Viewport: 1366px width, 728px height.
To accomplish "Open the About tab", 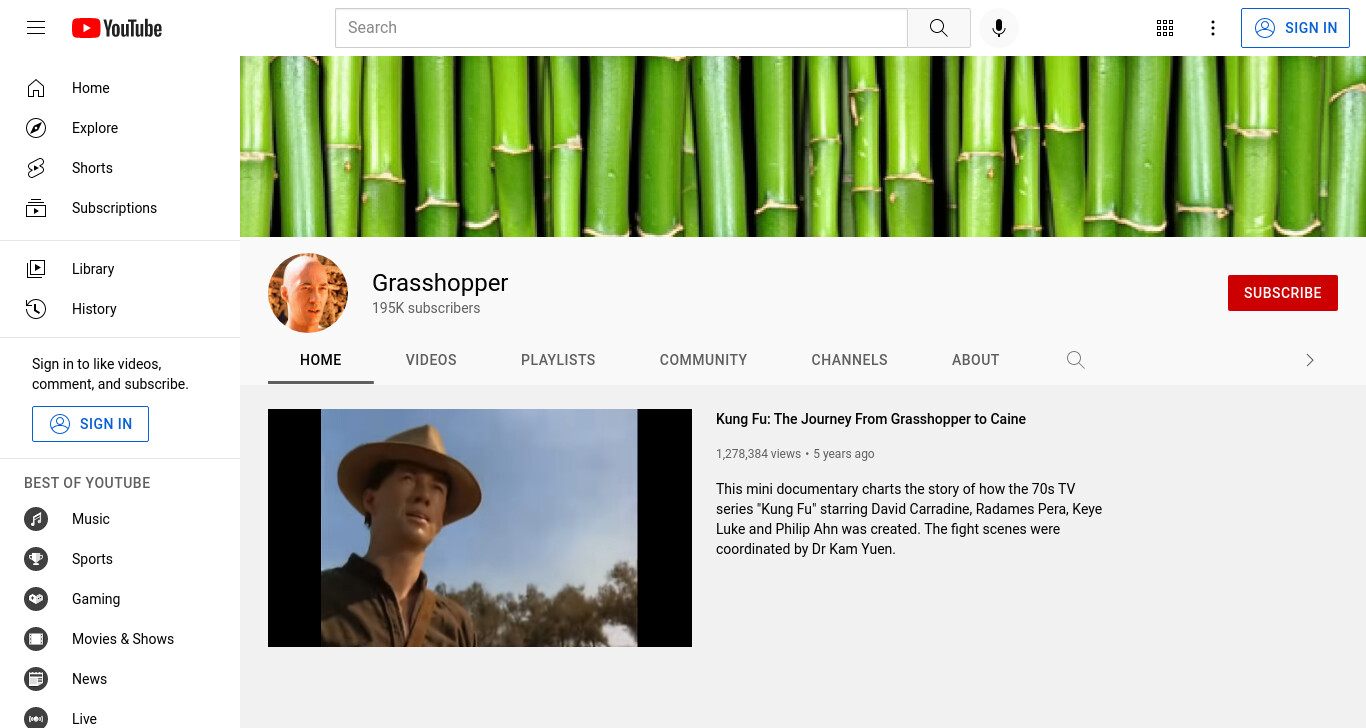I will pos(976,360).
